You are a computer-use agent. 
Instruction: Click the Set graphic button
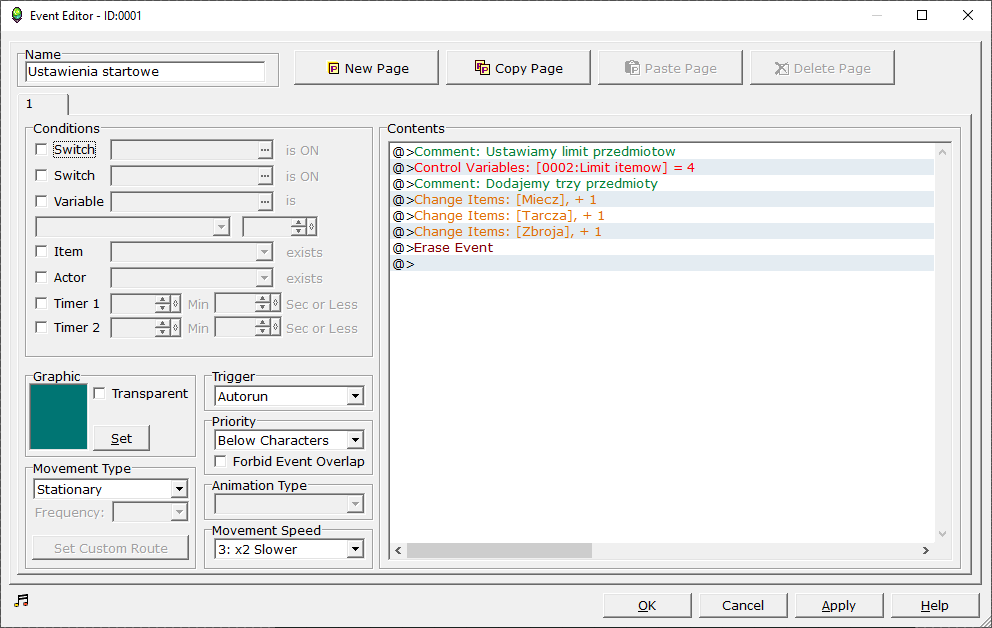tap(121, 438)
